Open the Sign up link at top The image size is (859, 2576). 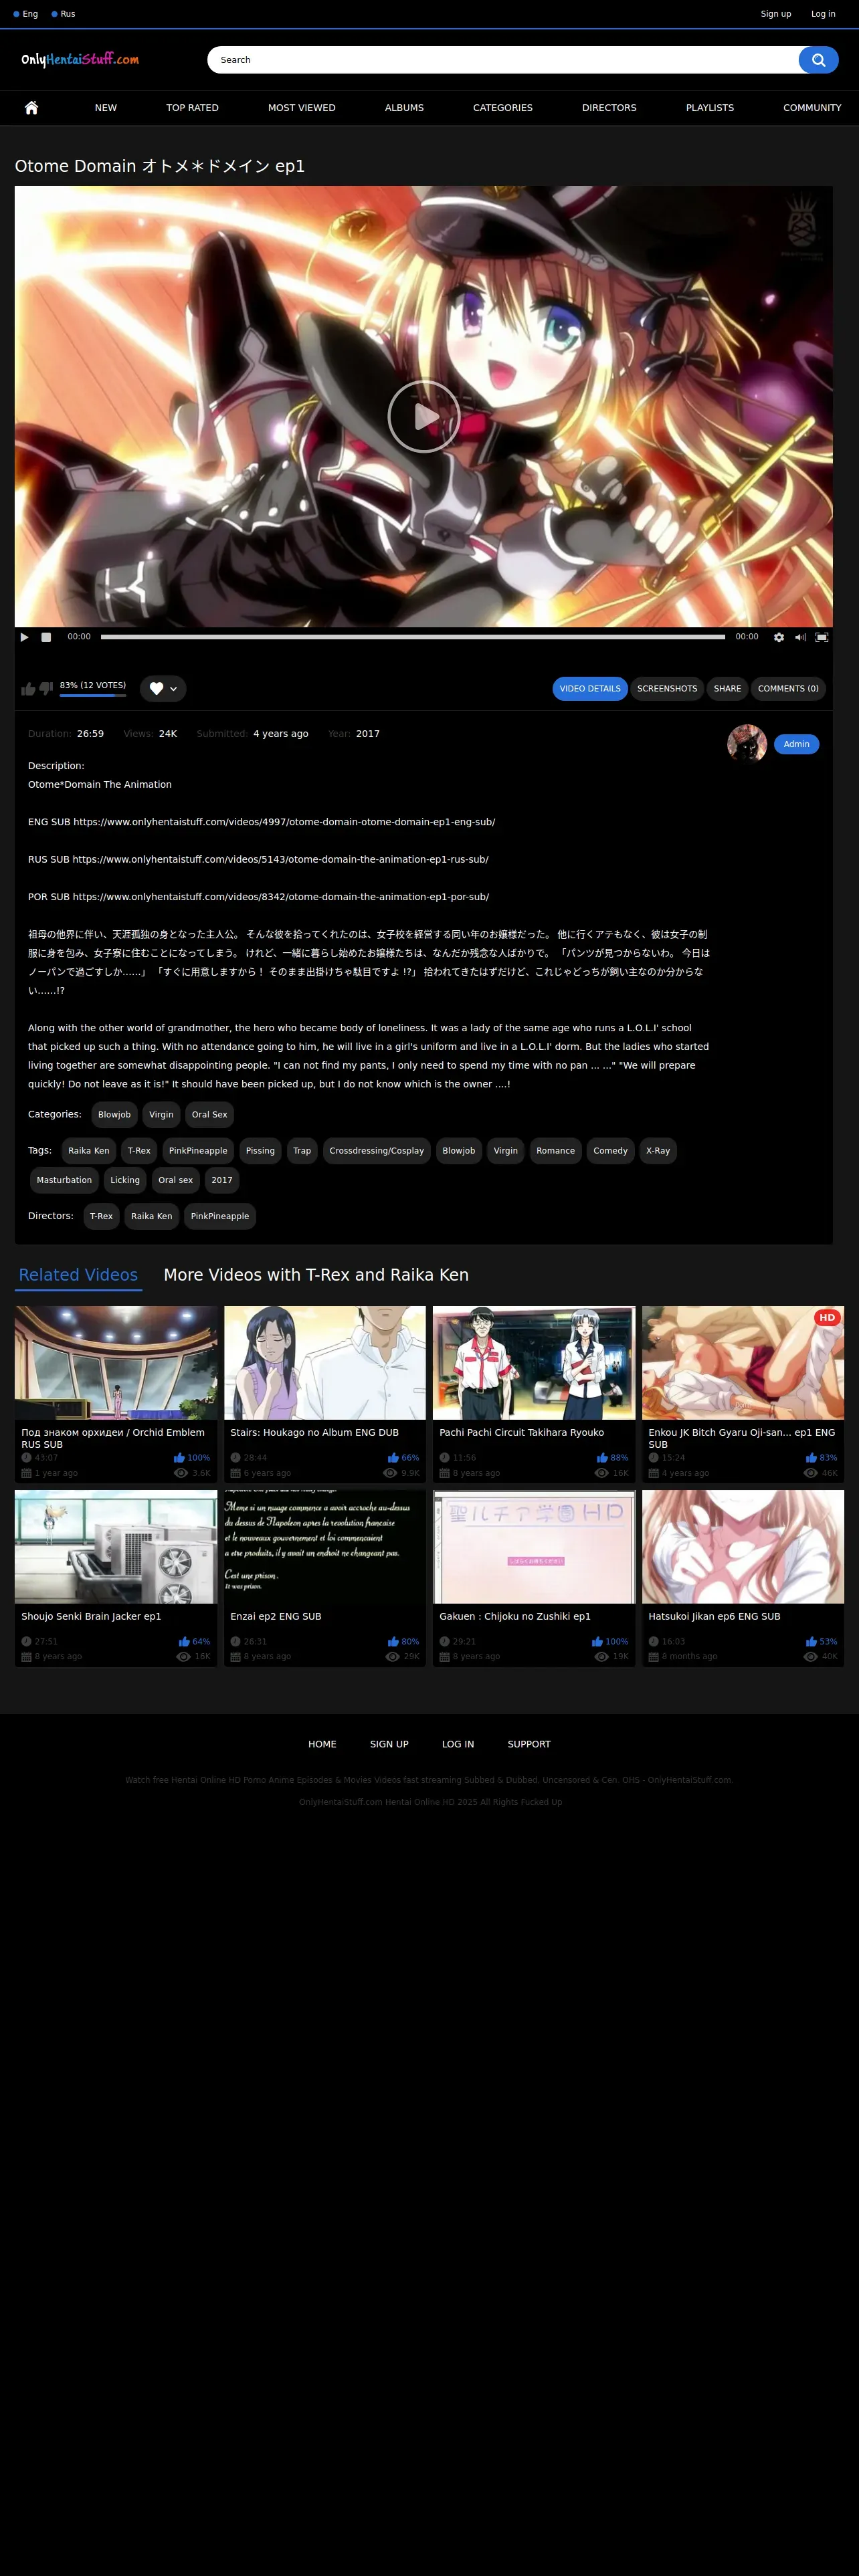pyautogui.click(x=776, y=14)
